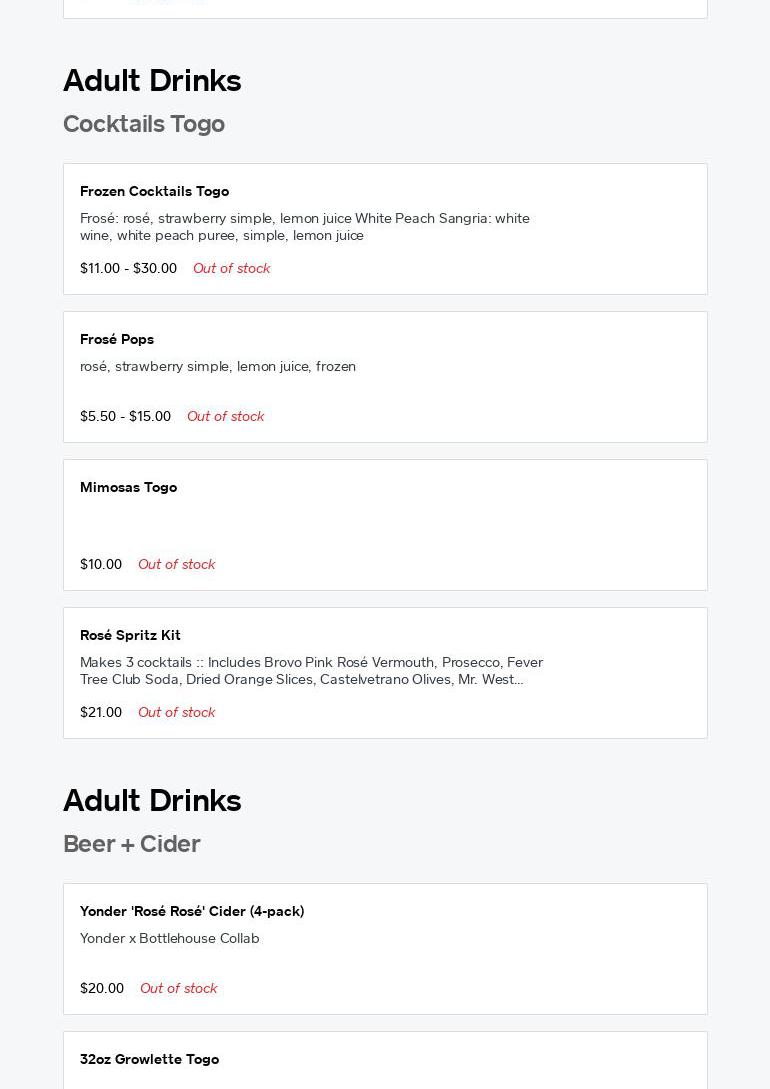The height and width of the screenshot is (1089, 770).
Task: Click the Frozen Cocktails Togo description text
Action: coord(305,227)
